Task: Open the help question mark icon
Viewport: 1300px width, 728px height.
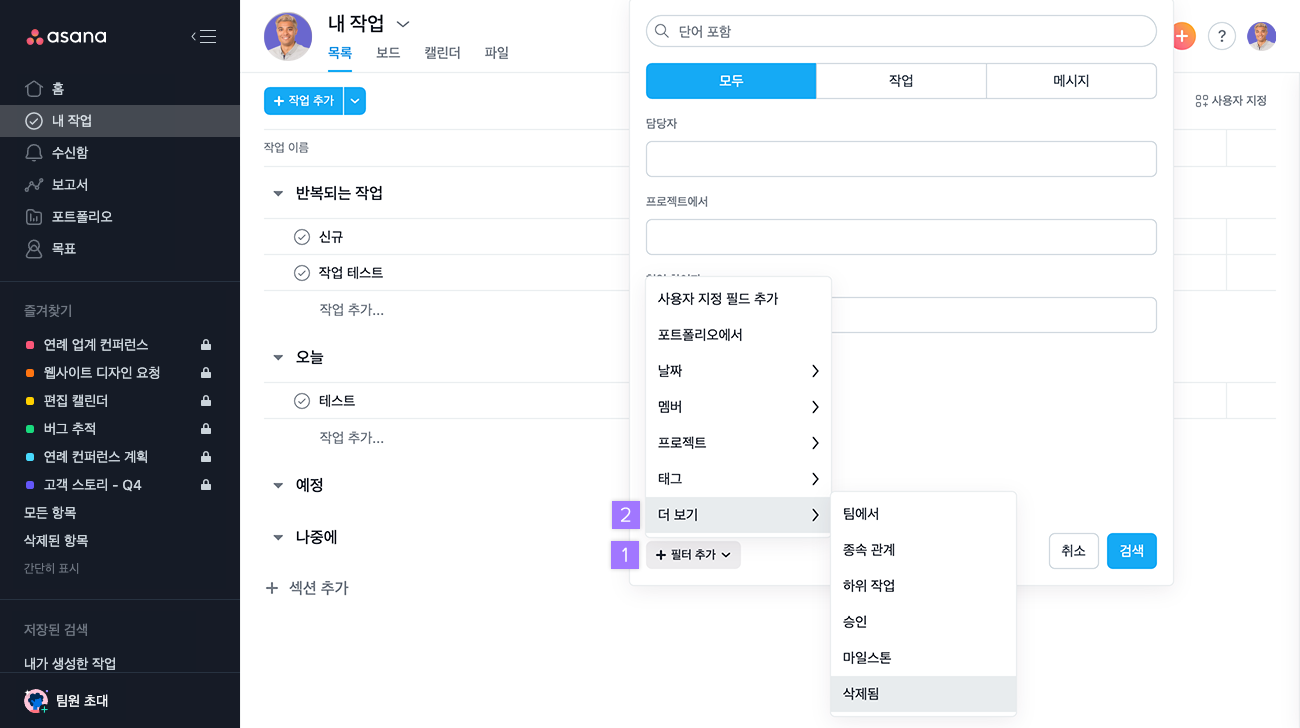Action: point(1221,36)
